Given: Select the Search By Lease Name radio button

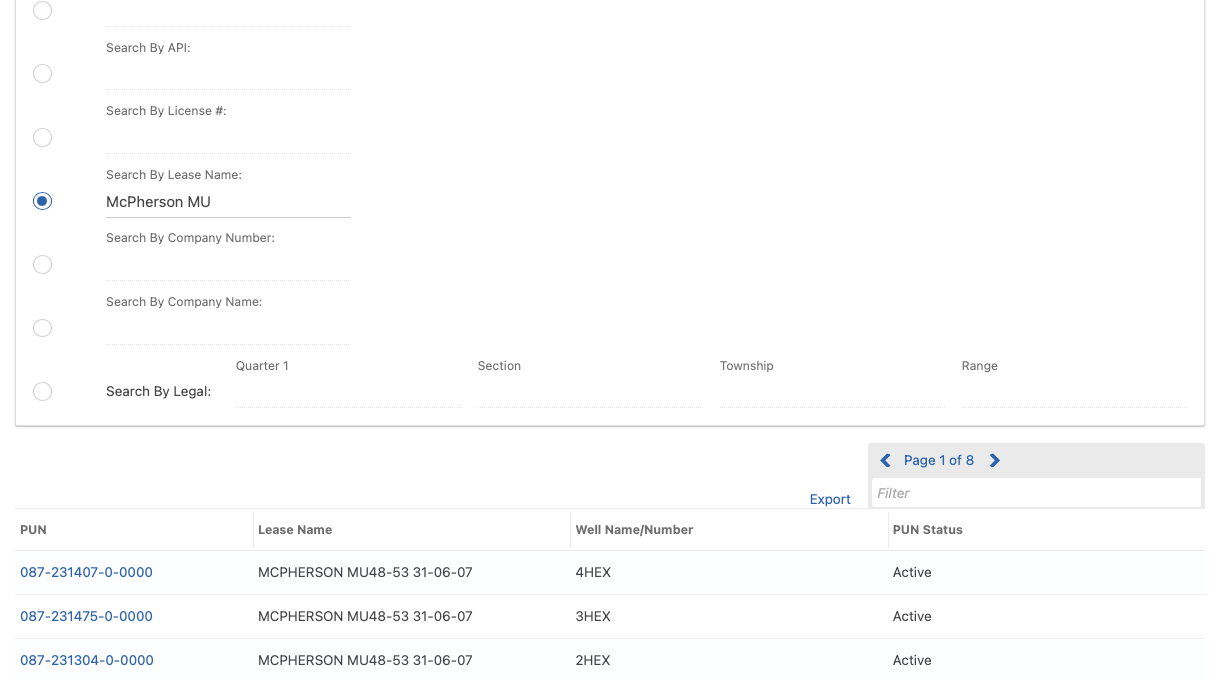Looking at the screenshot, I should click(x=42, y=201).
